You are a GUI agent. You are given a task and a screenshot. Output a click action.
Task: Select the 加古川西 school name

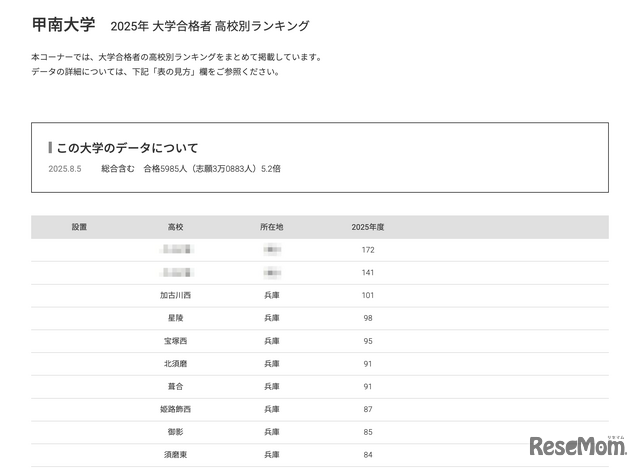click(x=176, y=295)
